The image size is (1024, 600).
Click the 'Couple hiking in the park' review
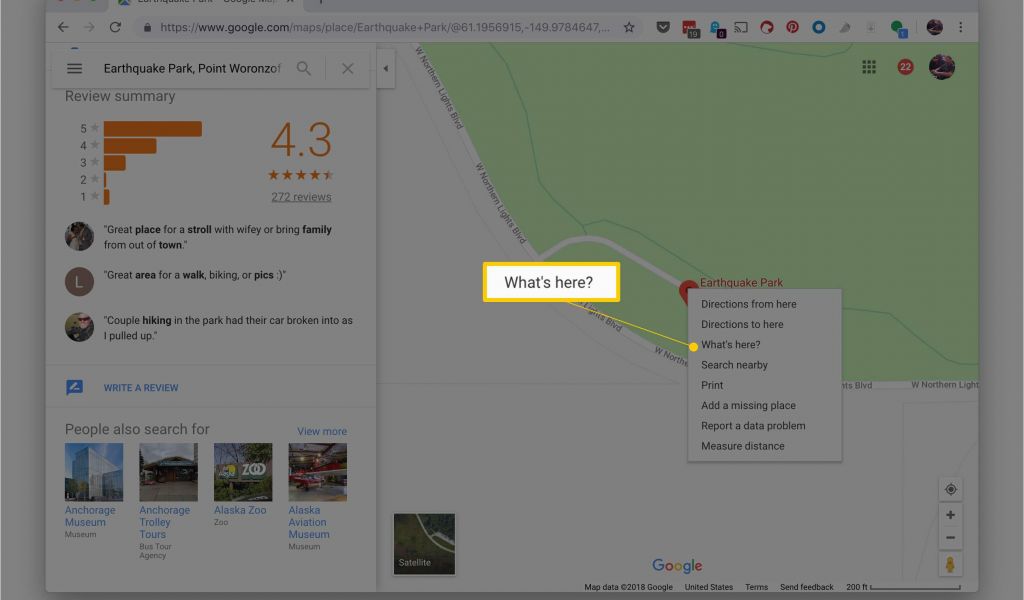(228, 328)
